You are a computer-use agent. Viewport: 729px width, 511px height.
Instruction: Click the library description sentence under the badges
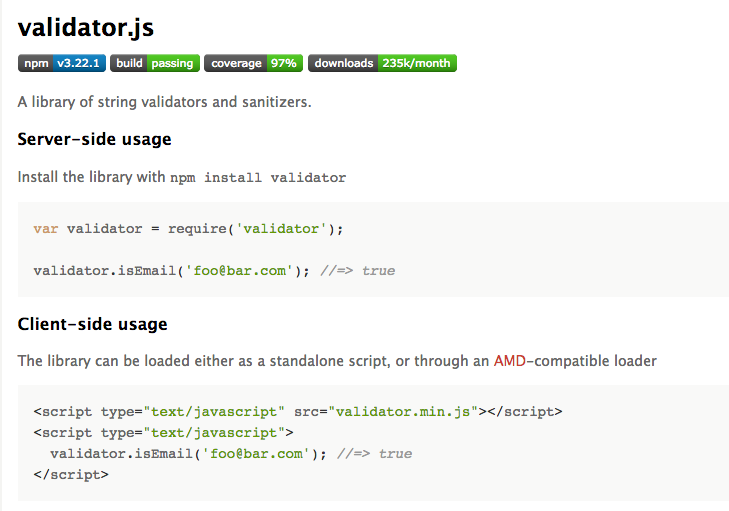point(164,102)
